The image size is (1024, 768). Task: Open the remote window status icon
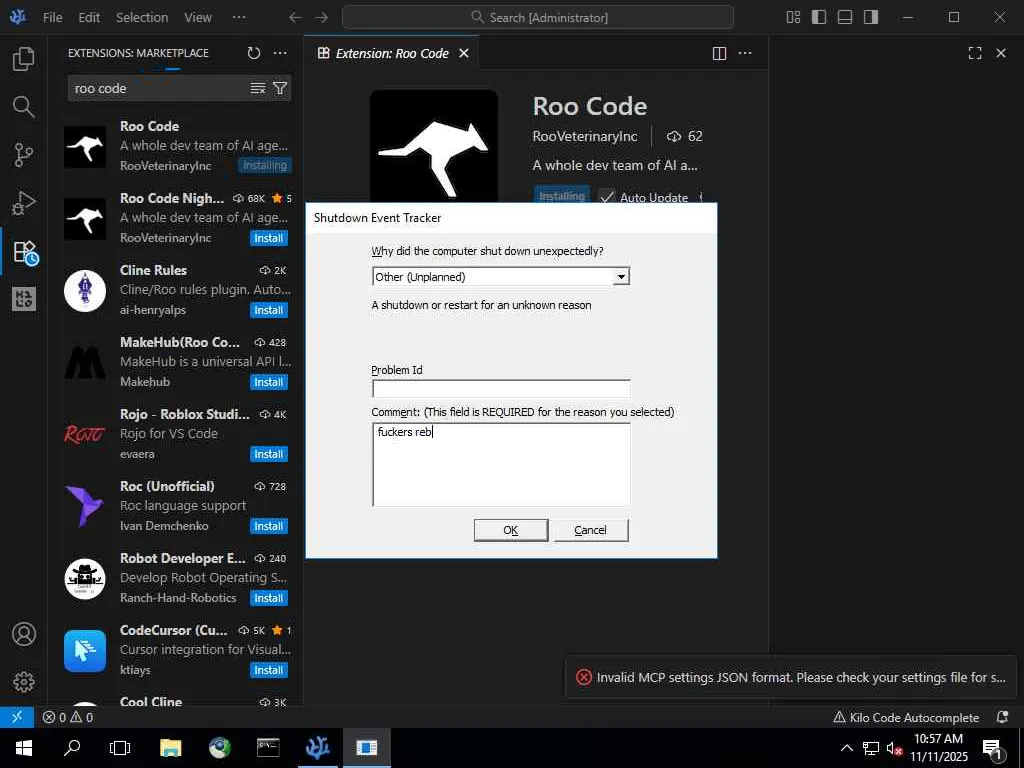coord(17,717)
